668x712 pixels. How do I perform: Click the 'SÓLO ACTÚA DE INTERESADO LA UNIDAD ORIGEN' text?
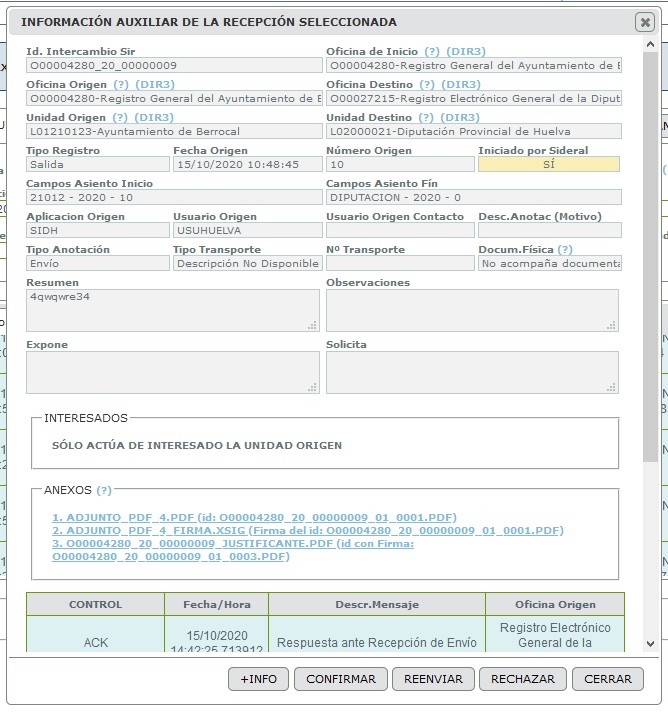coord(197,445)
